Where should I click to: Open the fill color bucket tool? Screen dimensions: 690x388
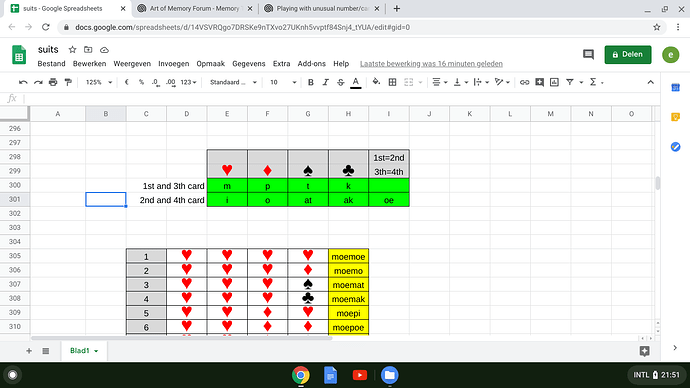click(x=376, y=82)
